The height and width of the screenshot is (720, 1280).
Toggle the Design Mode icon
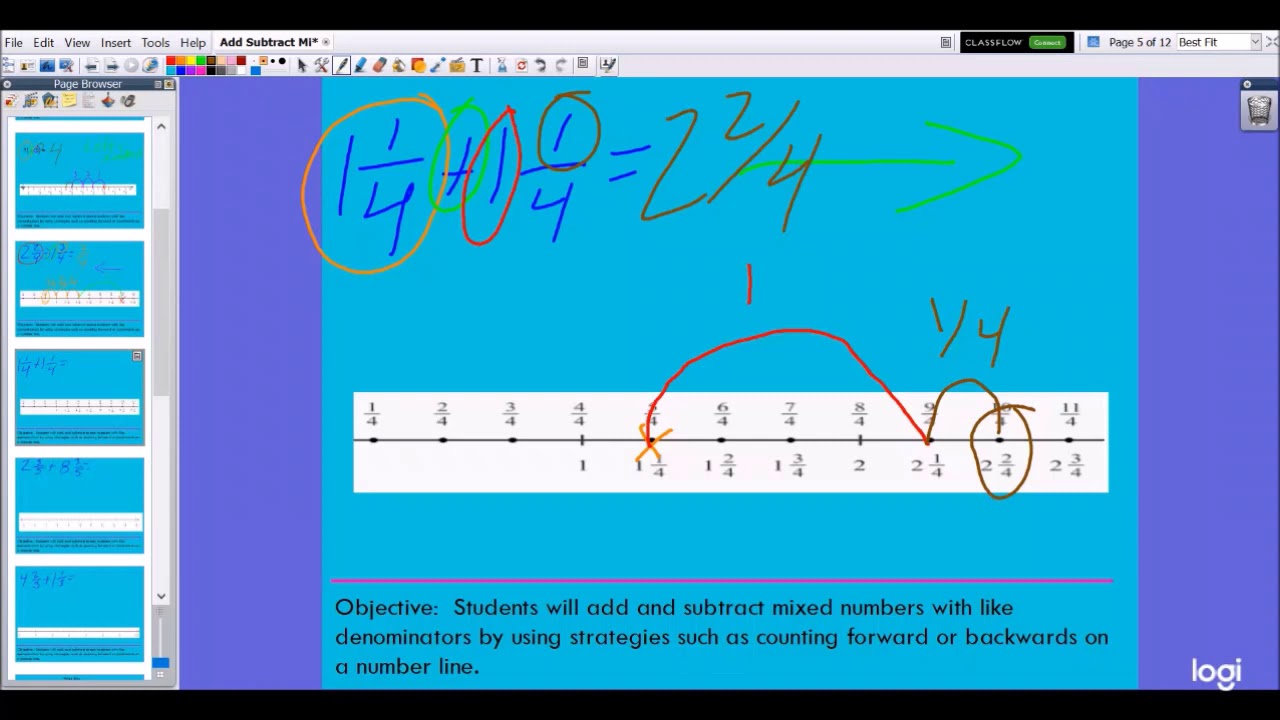pyautogui.click(x=608, y=64)
